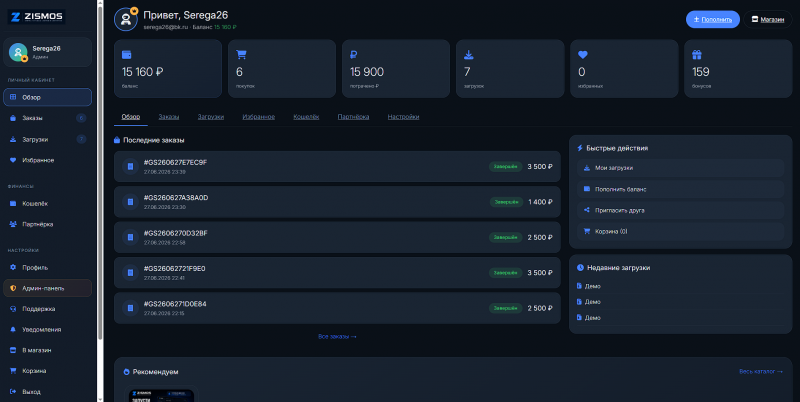Switch to the Кошелёк tab
This screenshot has height=402, width=800.
click(x=306, y=117)
